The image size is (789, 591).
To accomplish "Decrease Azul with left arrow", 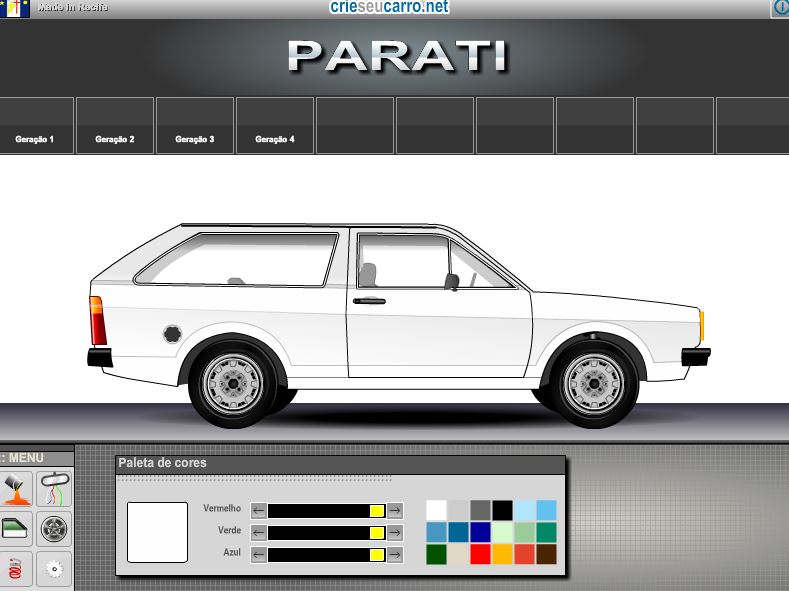I will 259,555.
